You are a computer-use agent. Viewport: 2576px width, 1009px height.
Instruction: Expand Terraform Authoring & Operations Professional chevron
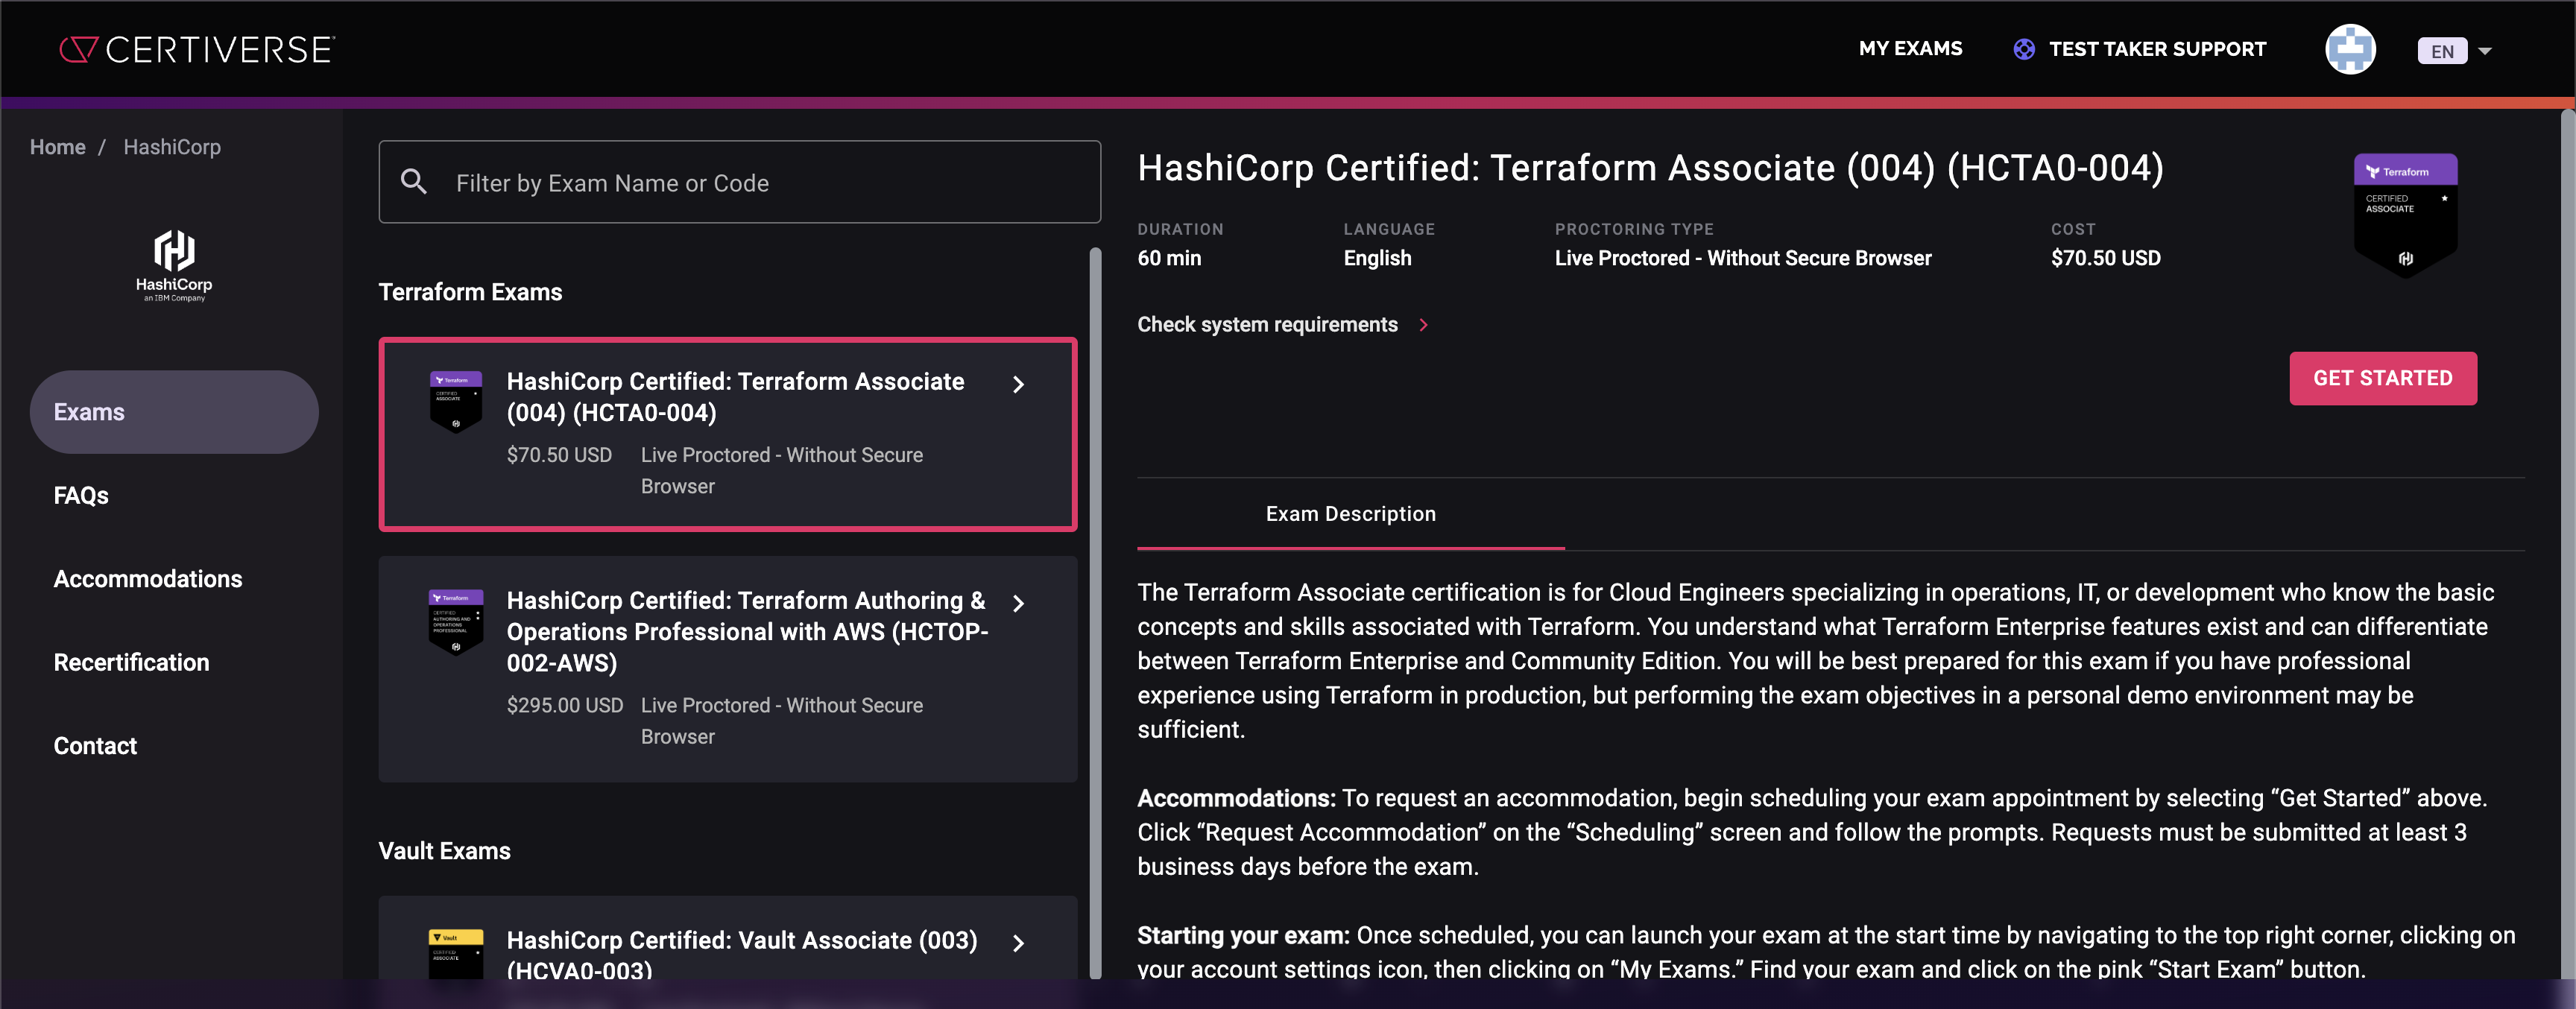click(1018, 603)
